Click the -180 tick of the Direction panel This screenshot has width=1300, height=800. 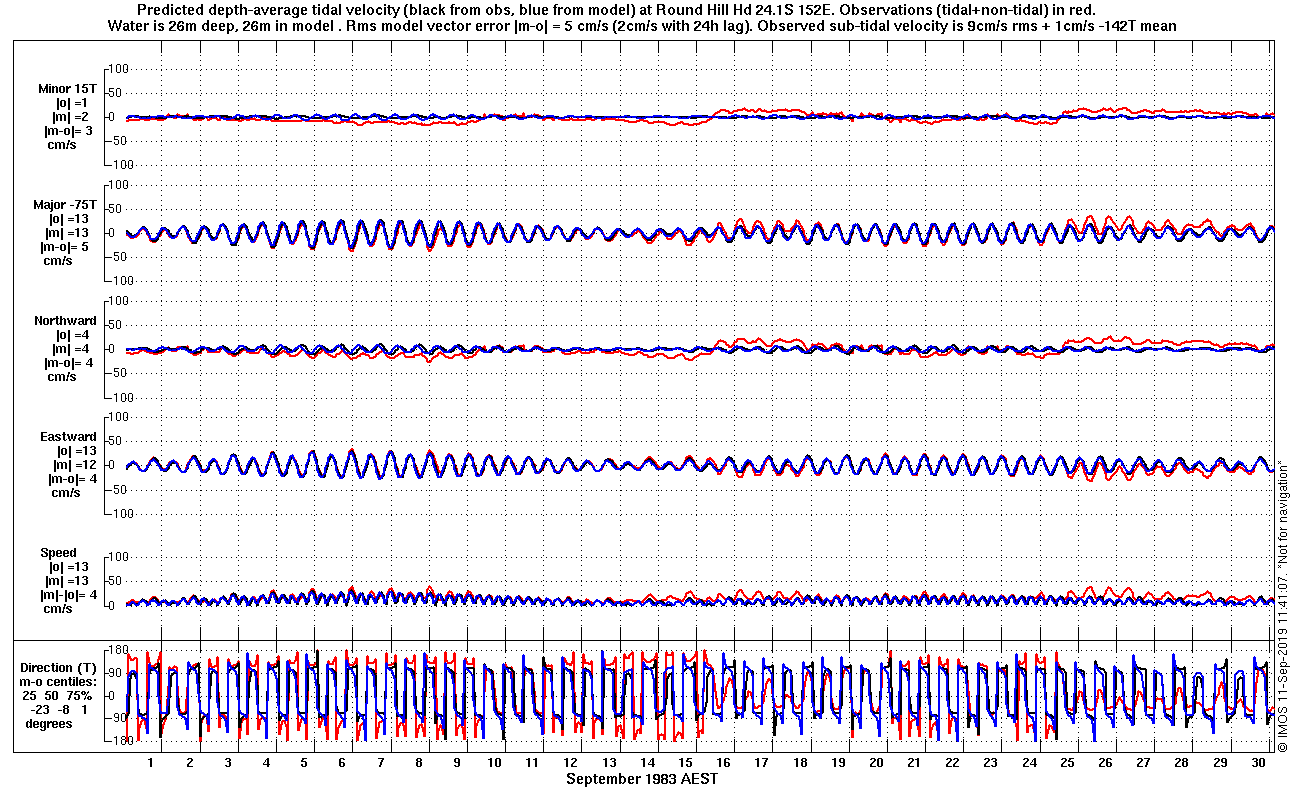pos(118,740)
